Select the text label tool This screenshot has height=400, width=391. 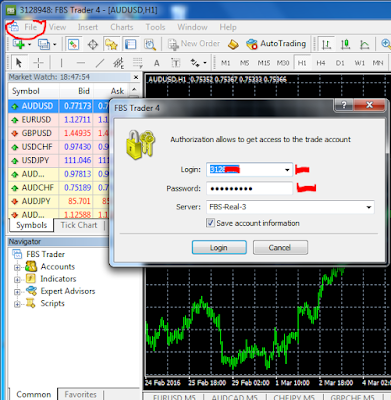pyautogui.click(x=176, y=63)
